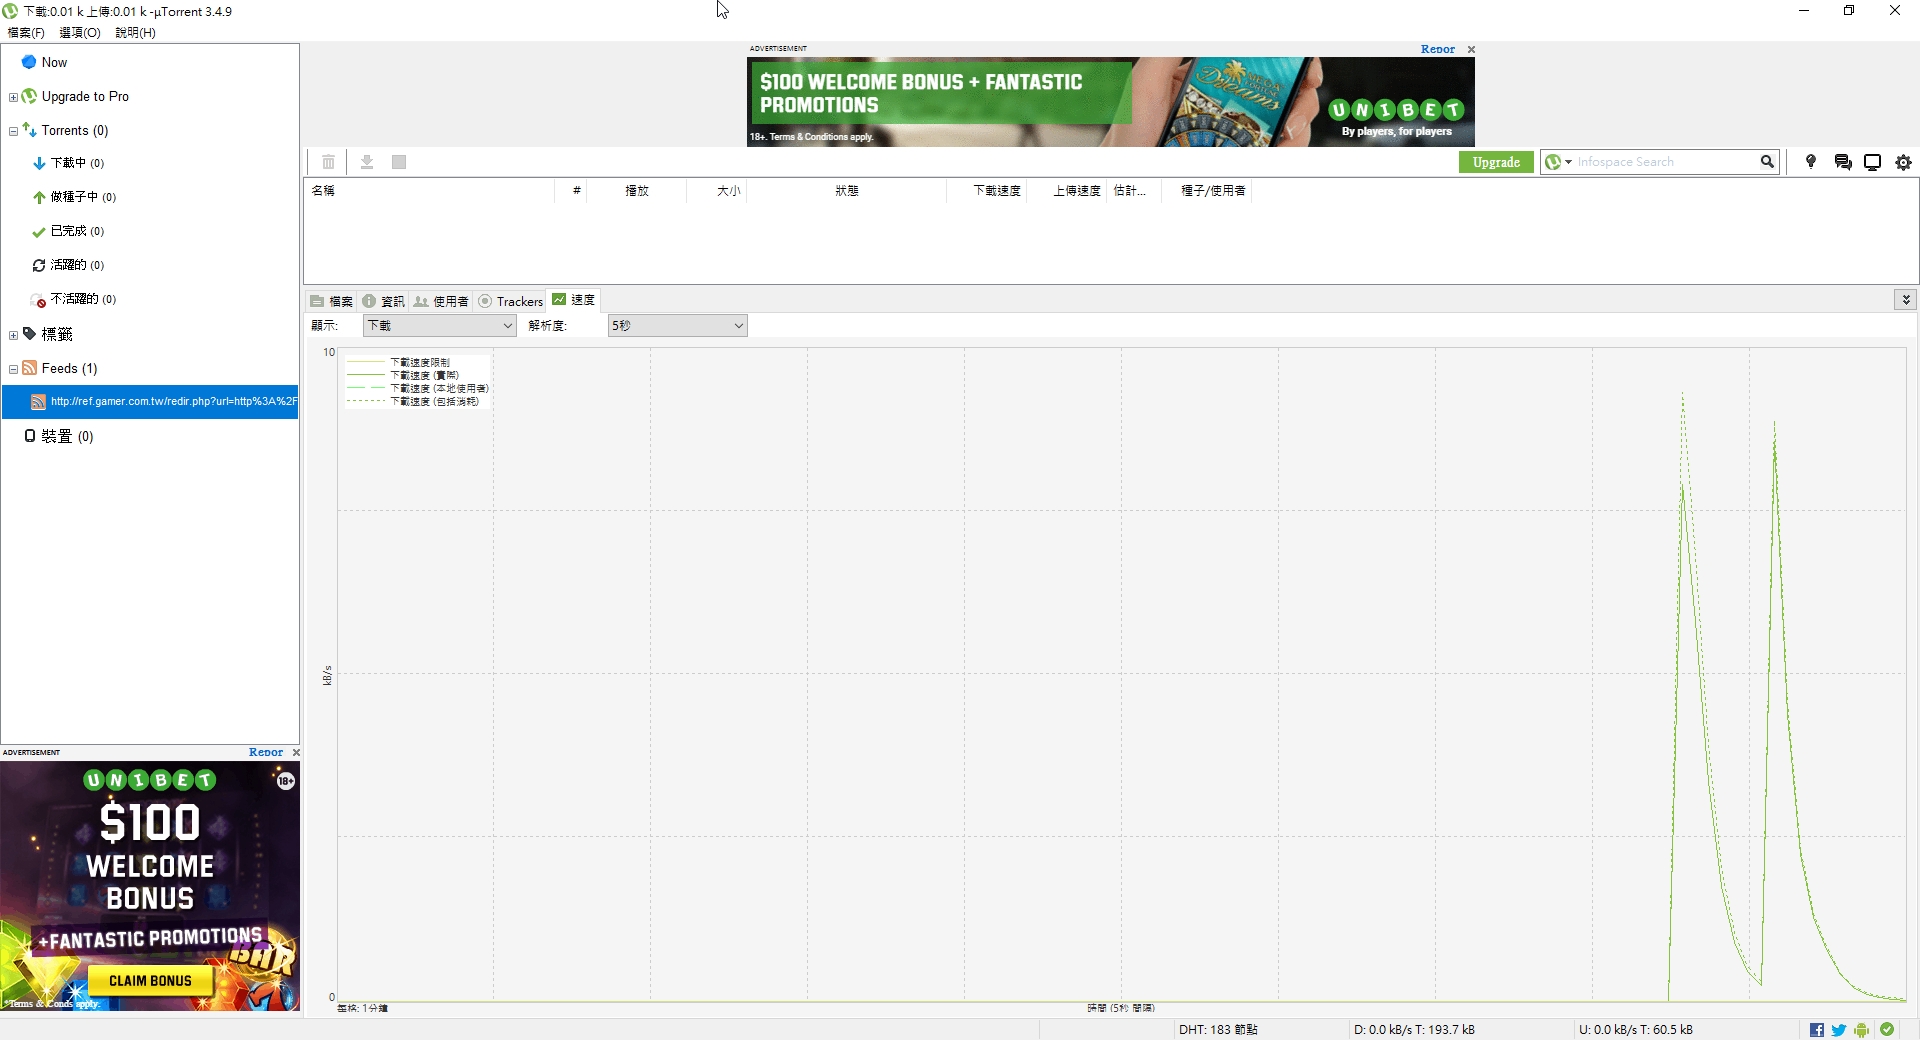Switch to the 資訊 info tab
Screen dimensions: 1920x1040
pyautogui.click(x=384, y=301)
